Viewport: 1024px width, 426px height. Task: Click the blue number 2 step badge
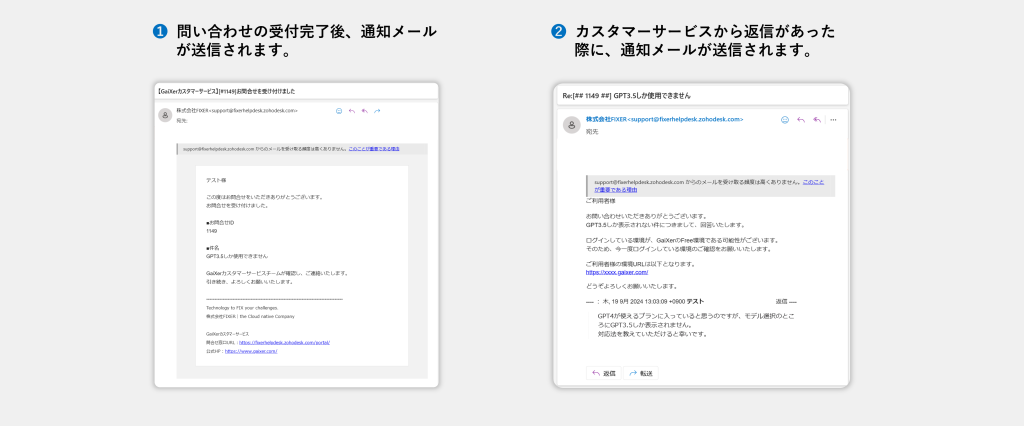(x=559, y=31)
